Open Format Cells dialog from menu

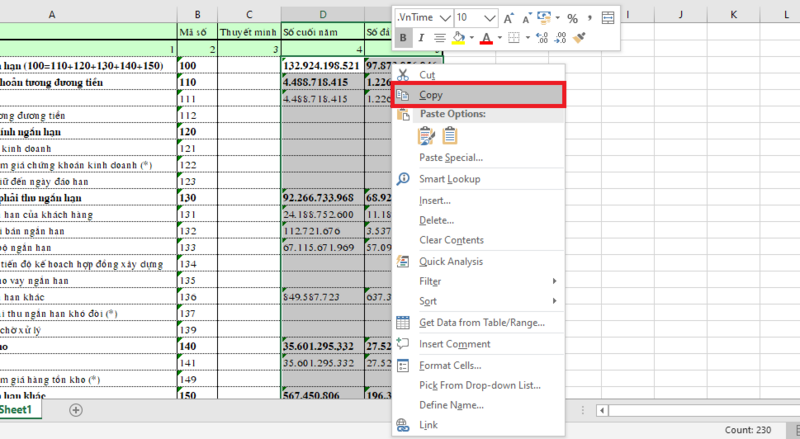(x=450, y=365)
